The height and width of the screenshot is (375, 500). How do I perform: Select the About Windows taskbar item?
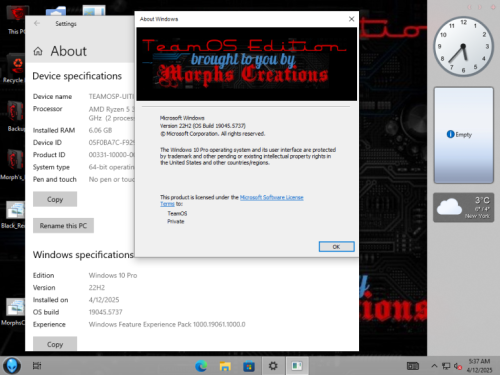pyautogui.click(x=297, y=366)
